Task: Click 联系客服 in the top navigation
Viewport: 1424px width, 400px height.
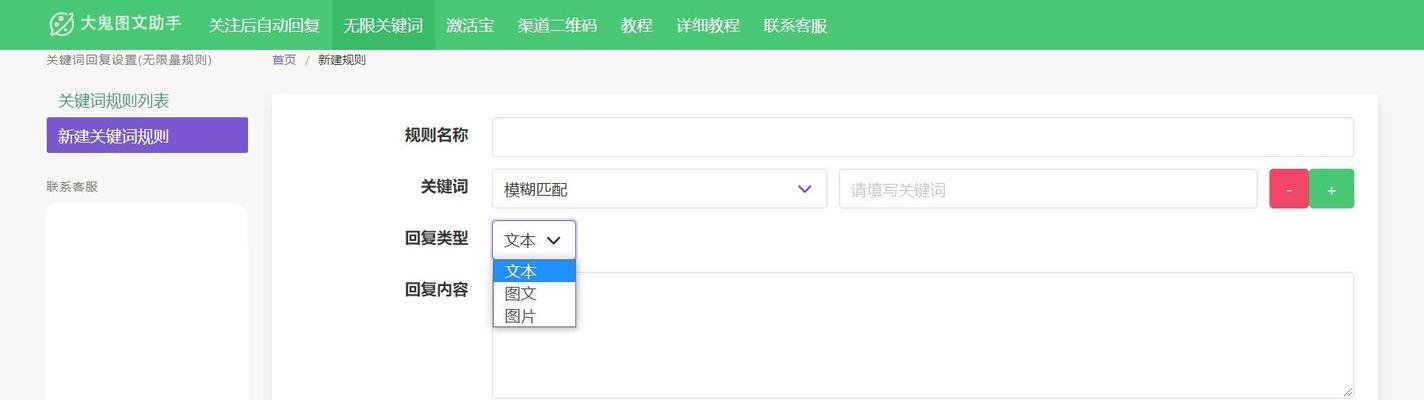Action: (795, 25)
